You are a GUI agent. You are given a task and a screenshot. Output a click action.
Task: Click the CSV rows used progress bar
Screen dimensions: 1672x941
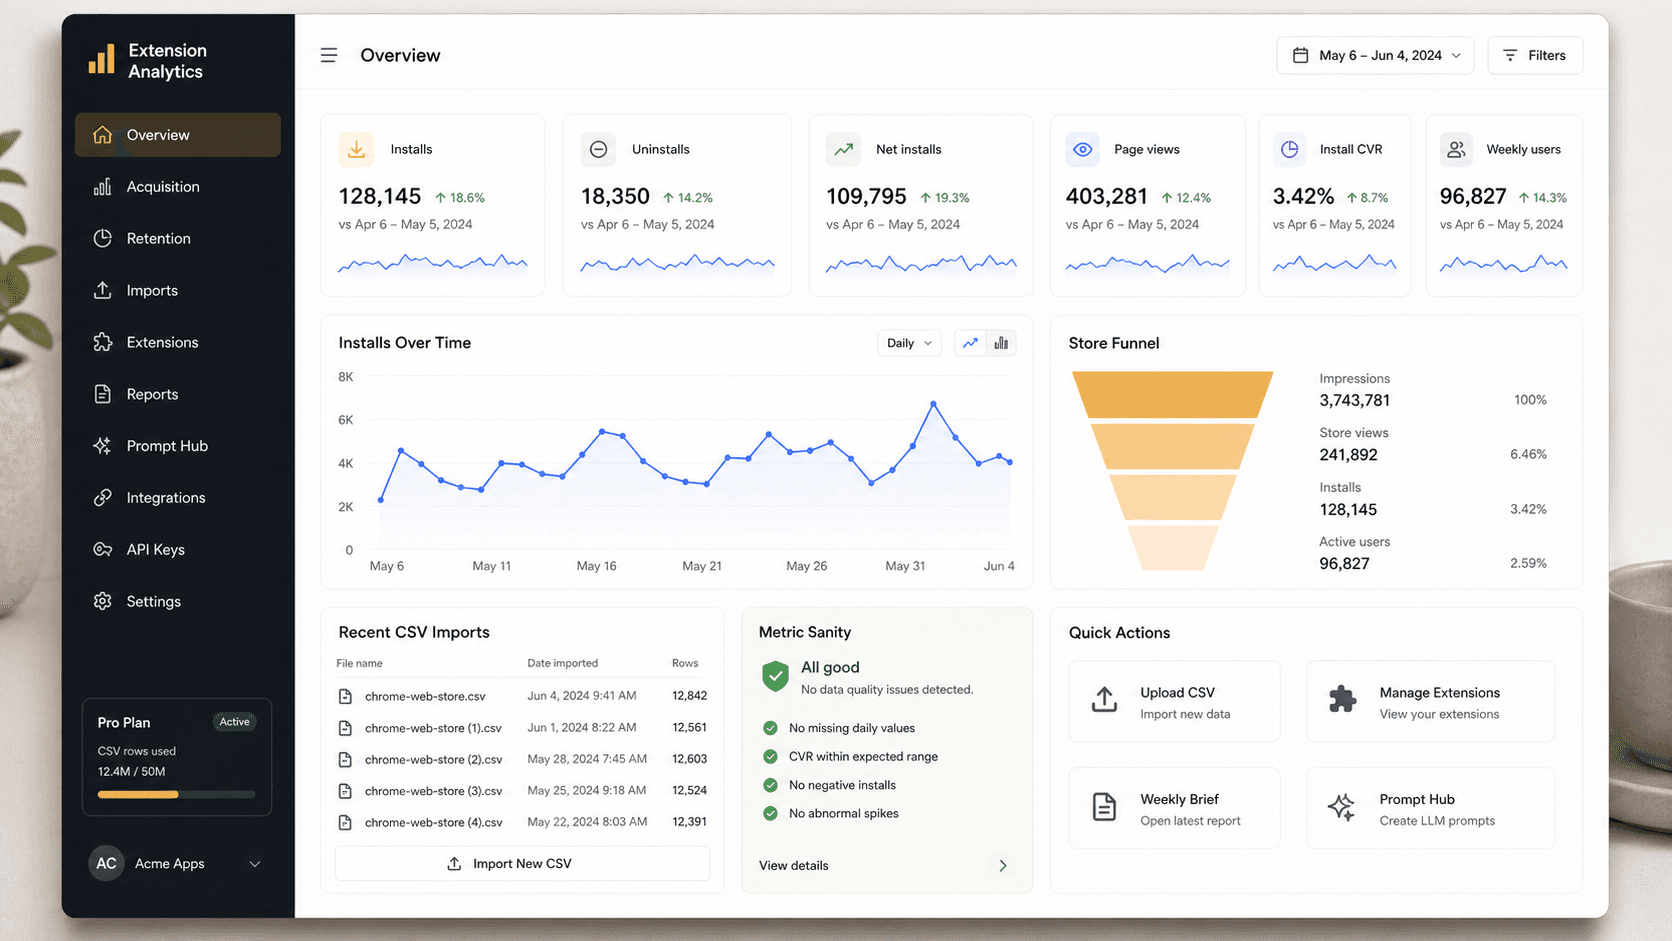176,795
